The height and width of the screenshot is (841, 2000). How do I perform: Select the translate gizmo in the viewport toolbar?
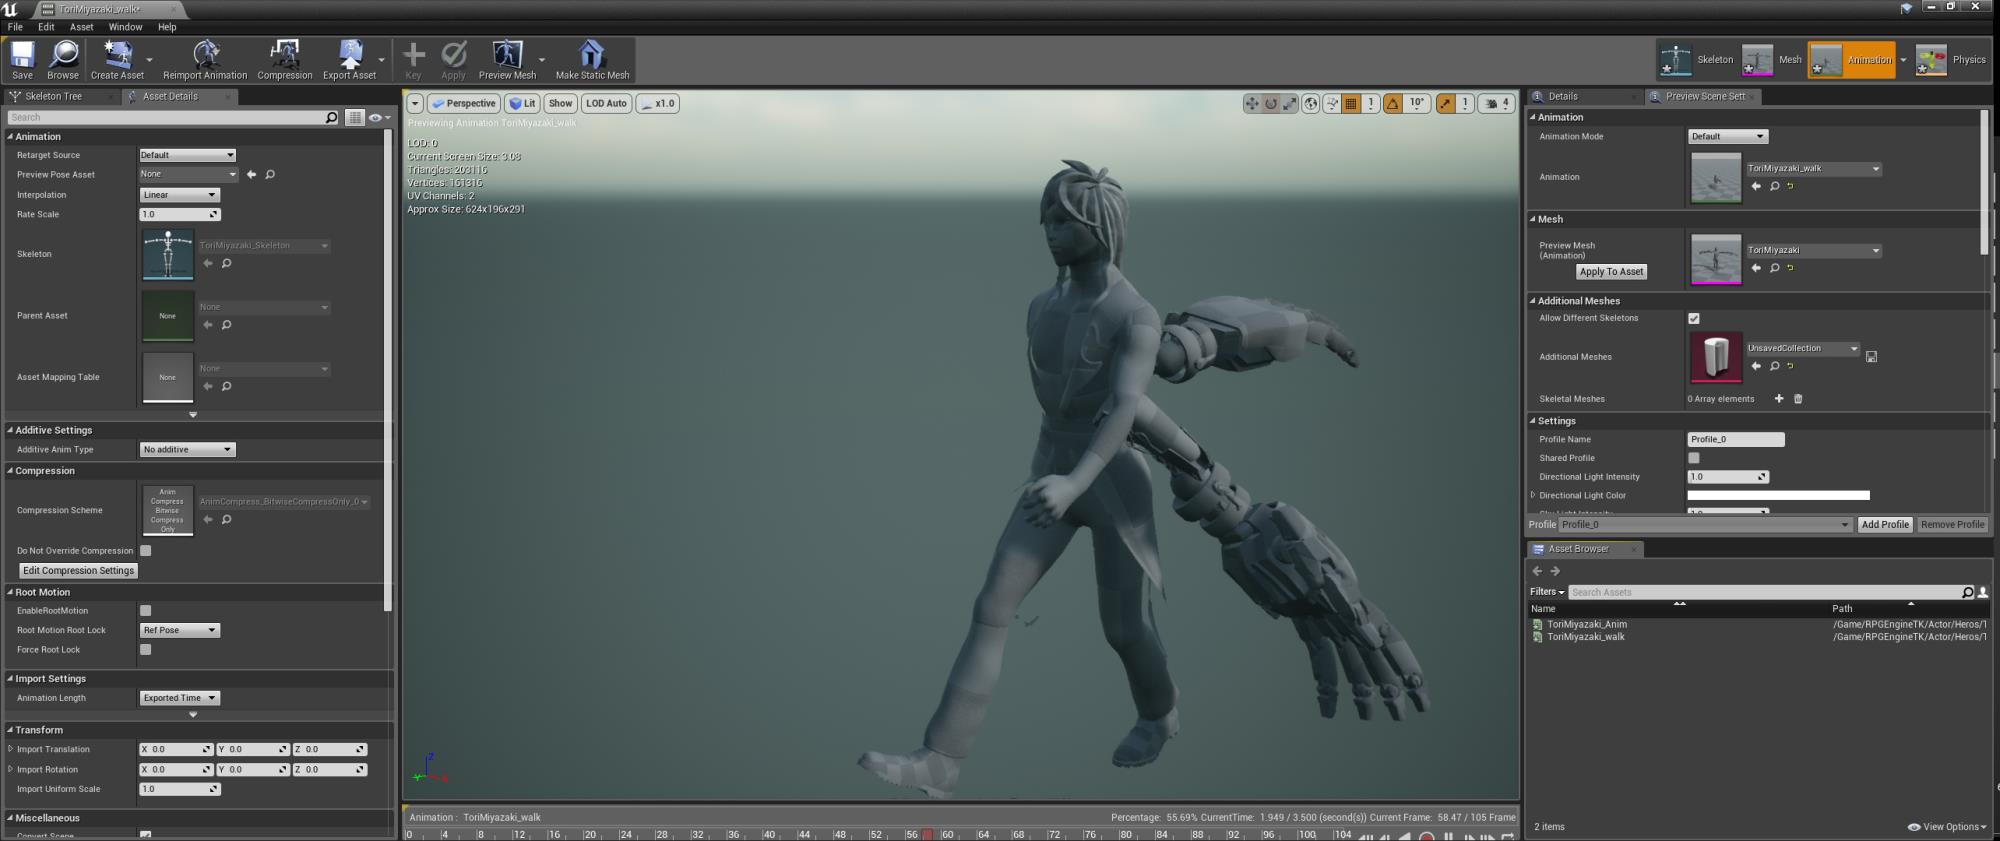[1252, 103]
